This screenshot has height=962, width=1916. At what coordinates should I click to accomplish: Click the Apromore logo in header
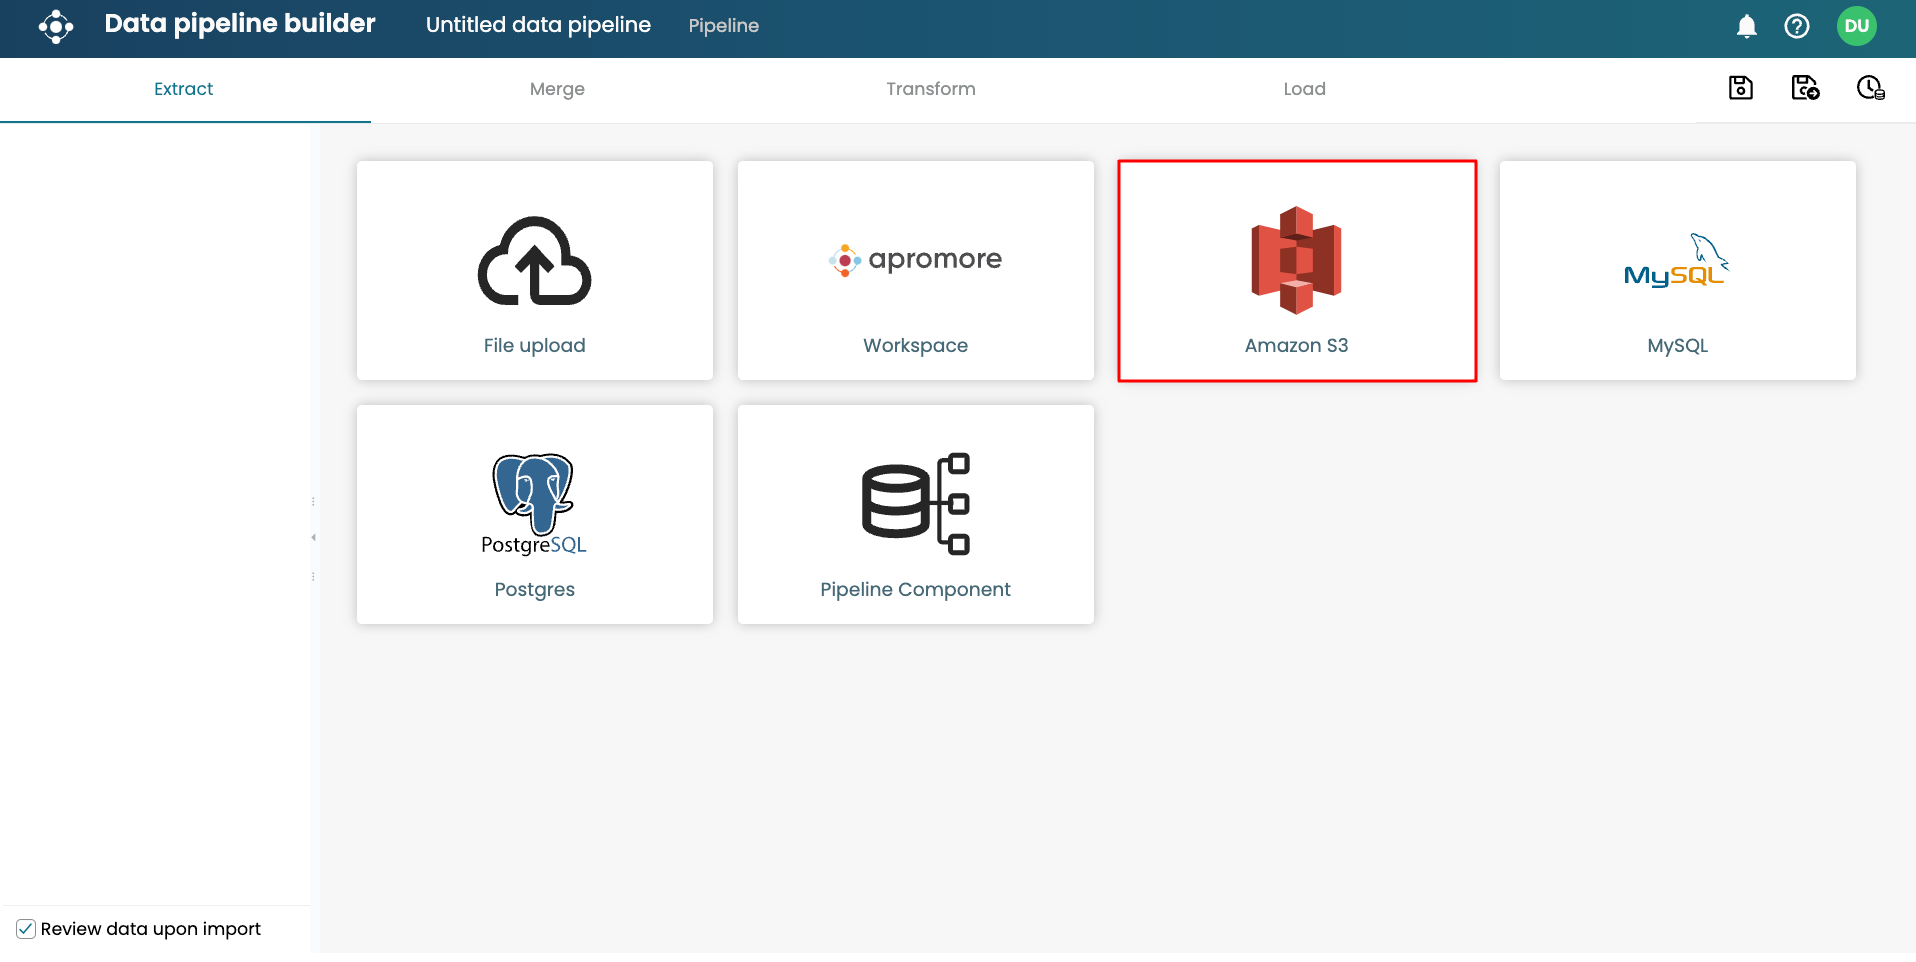point(56,27)
